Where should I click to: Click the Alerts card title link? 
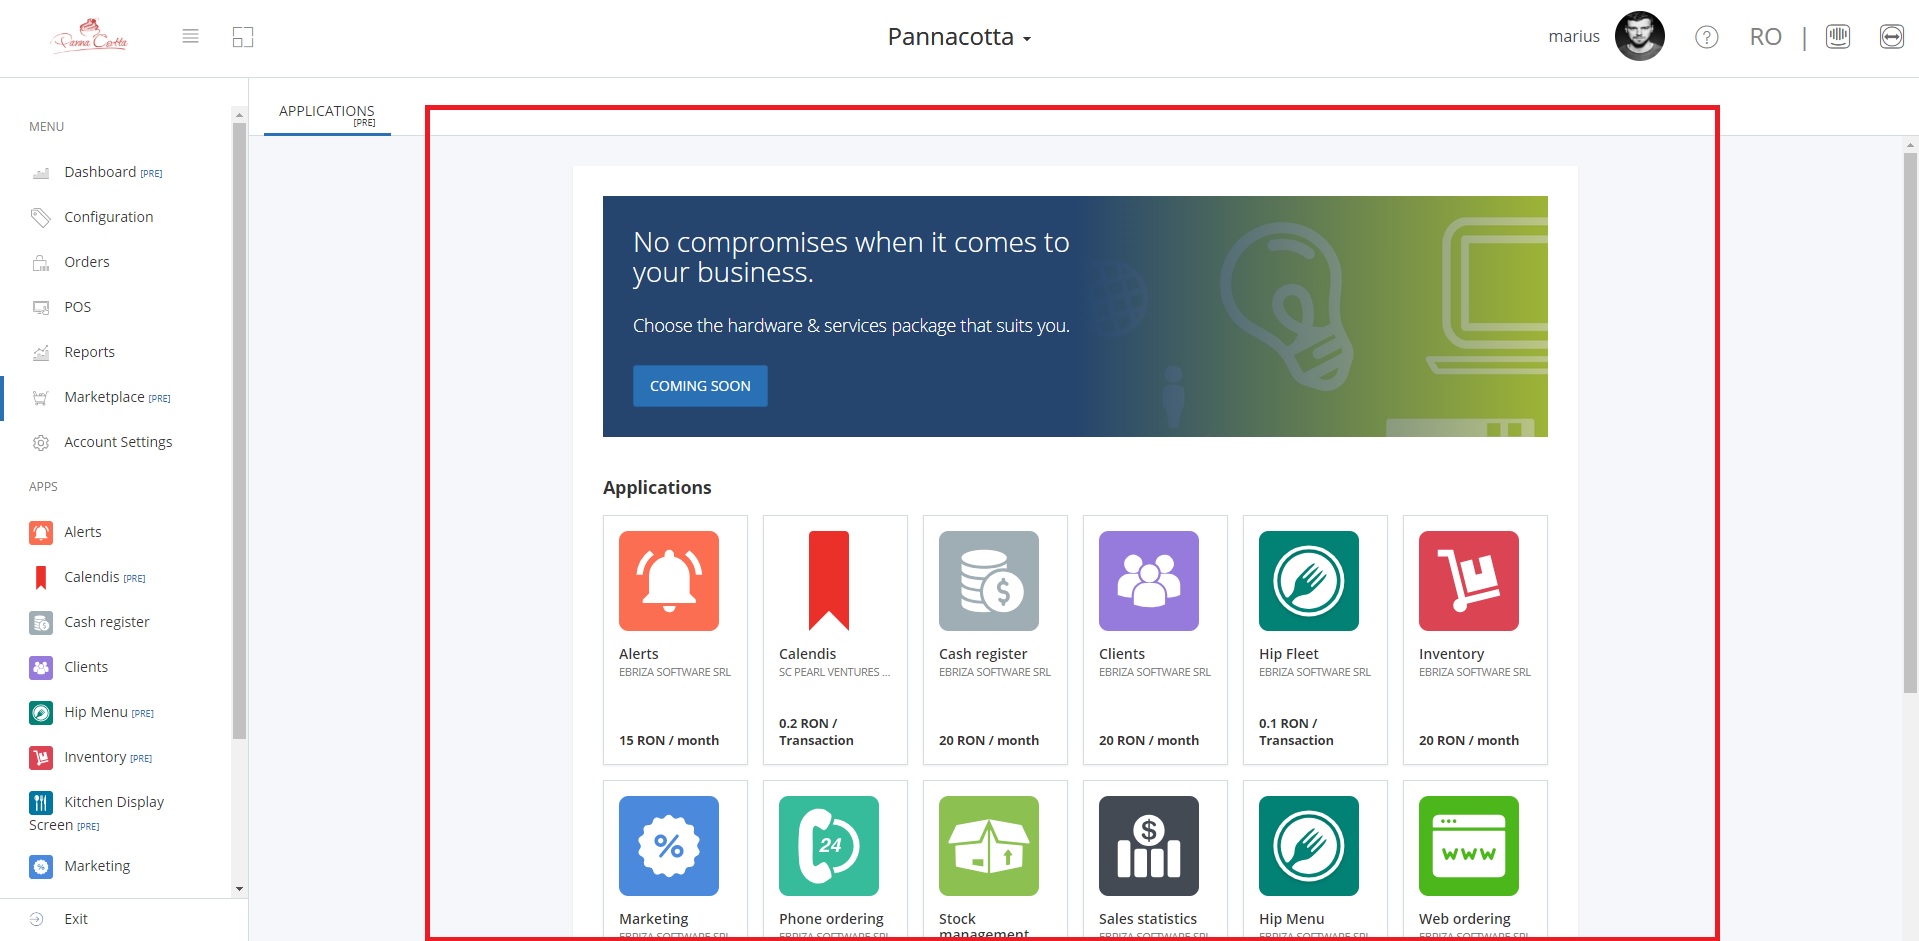pyautogui.click(x=639, y=654)
